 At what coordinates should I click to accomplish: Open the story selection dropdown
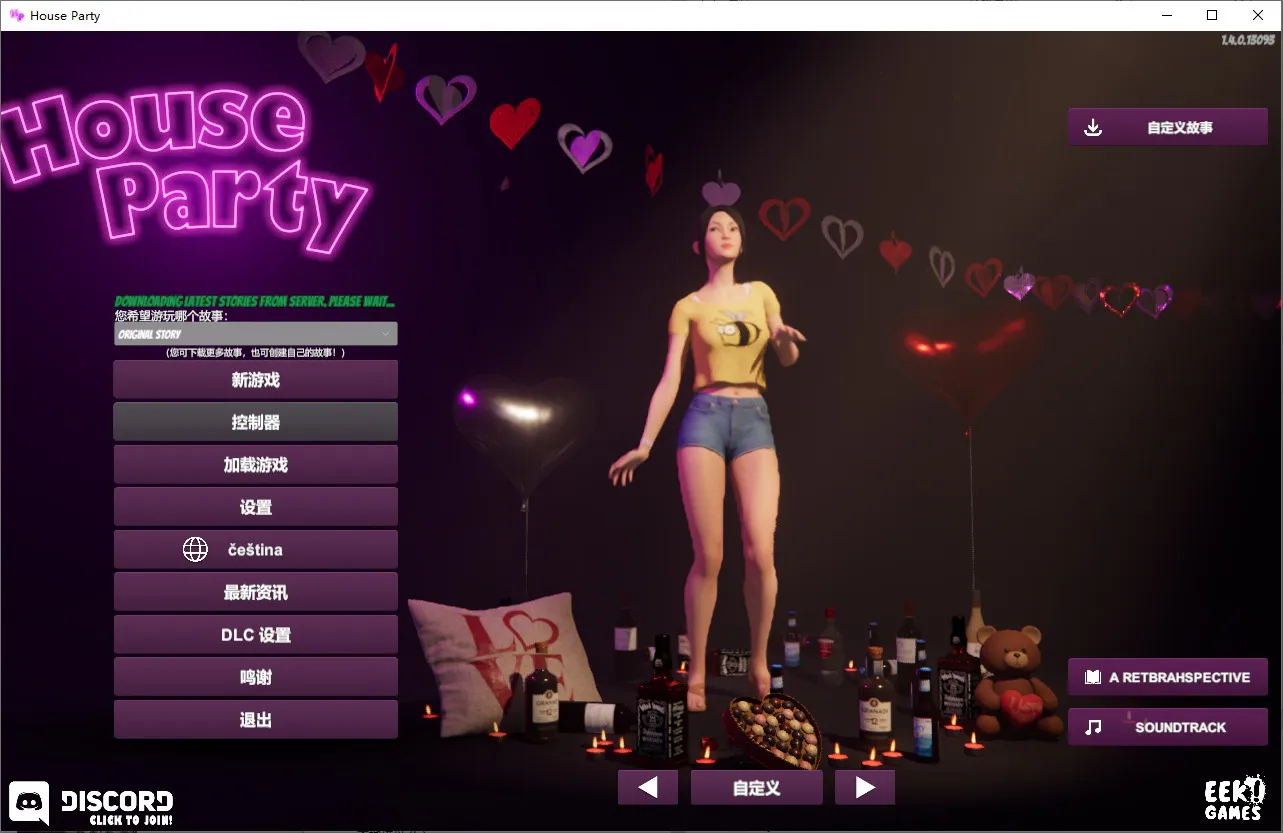[255, 332]
